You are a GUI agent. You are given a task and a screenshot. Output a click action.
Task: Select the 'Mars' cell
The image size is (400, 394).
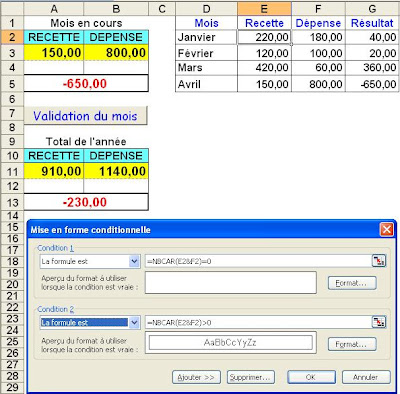[206, 68]
